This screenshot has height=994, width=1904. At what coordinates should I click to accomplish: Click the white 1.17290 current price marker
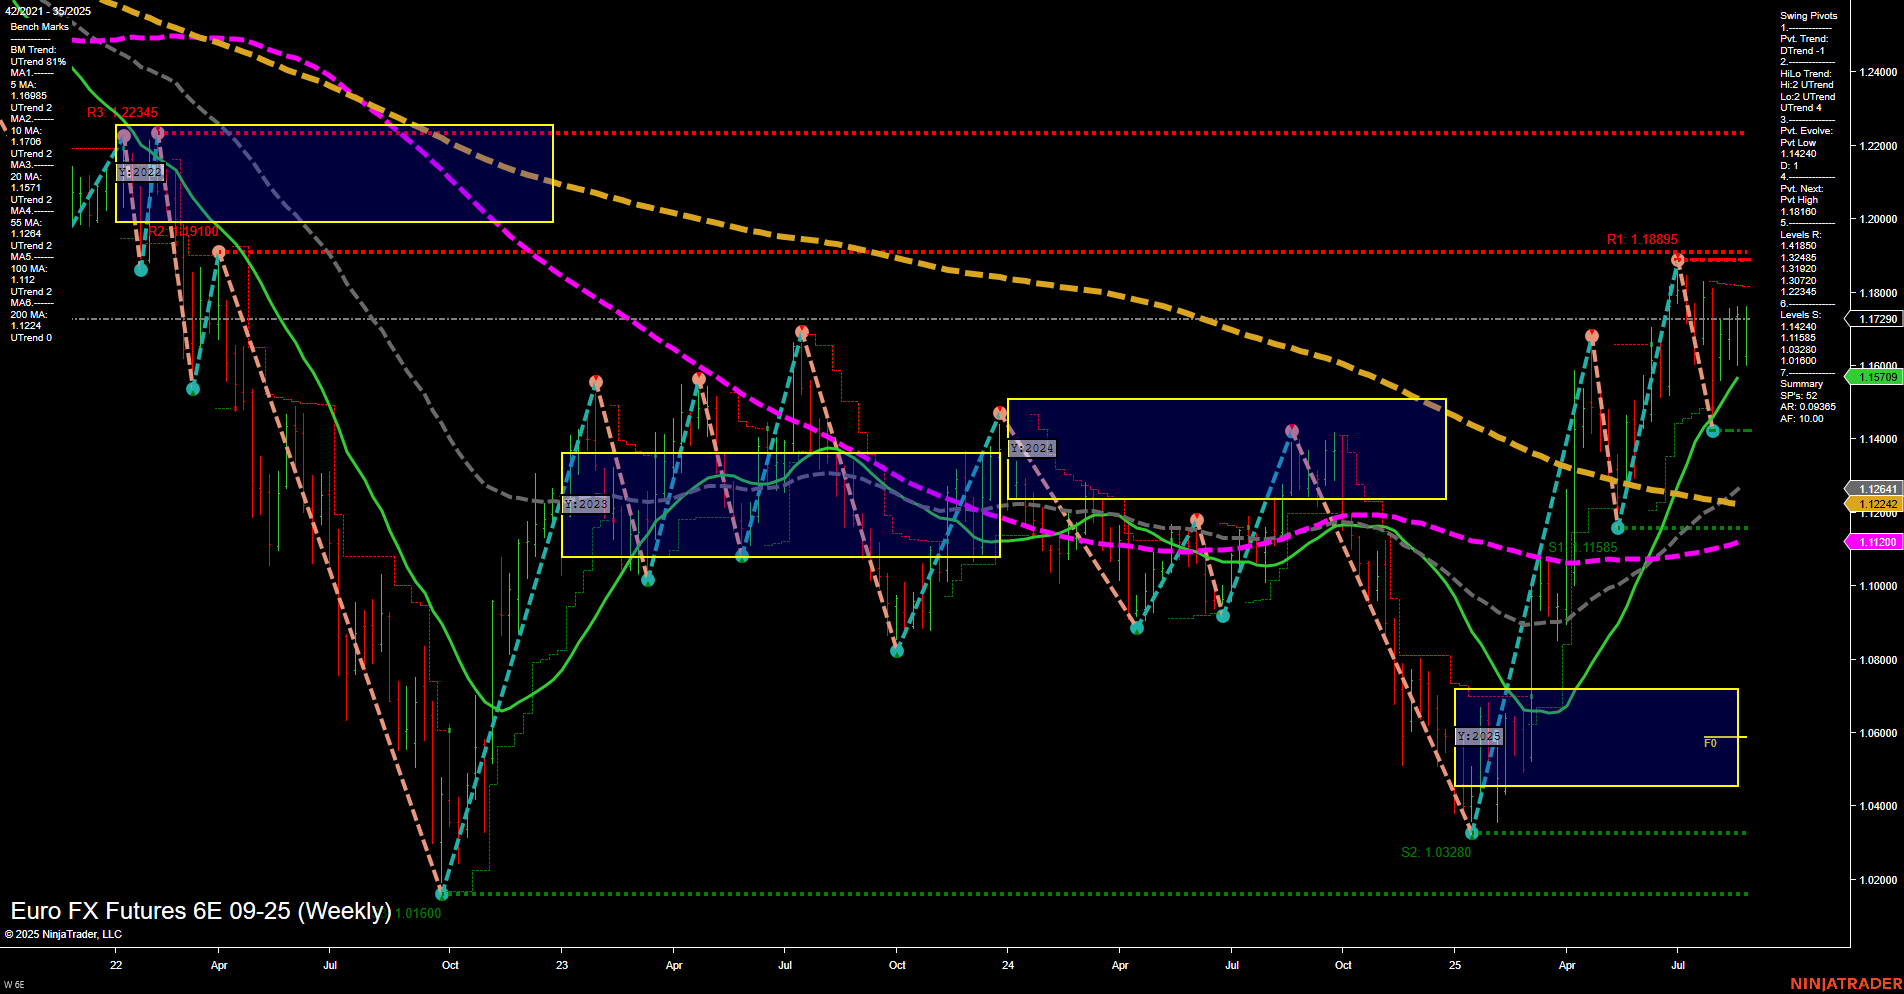tap(1876, 319)
